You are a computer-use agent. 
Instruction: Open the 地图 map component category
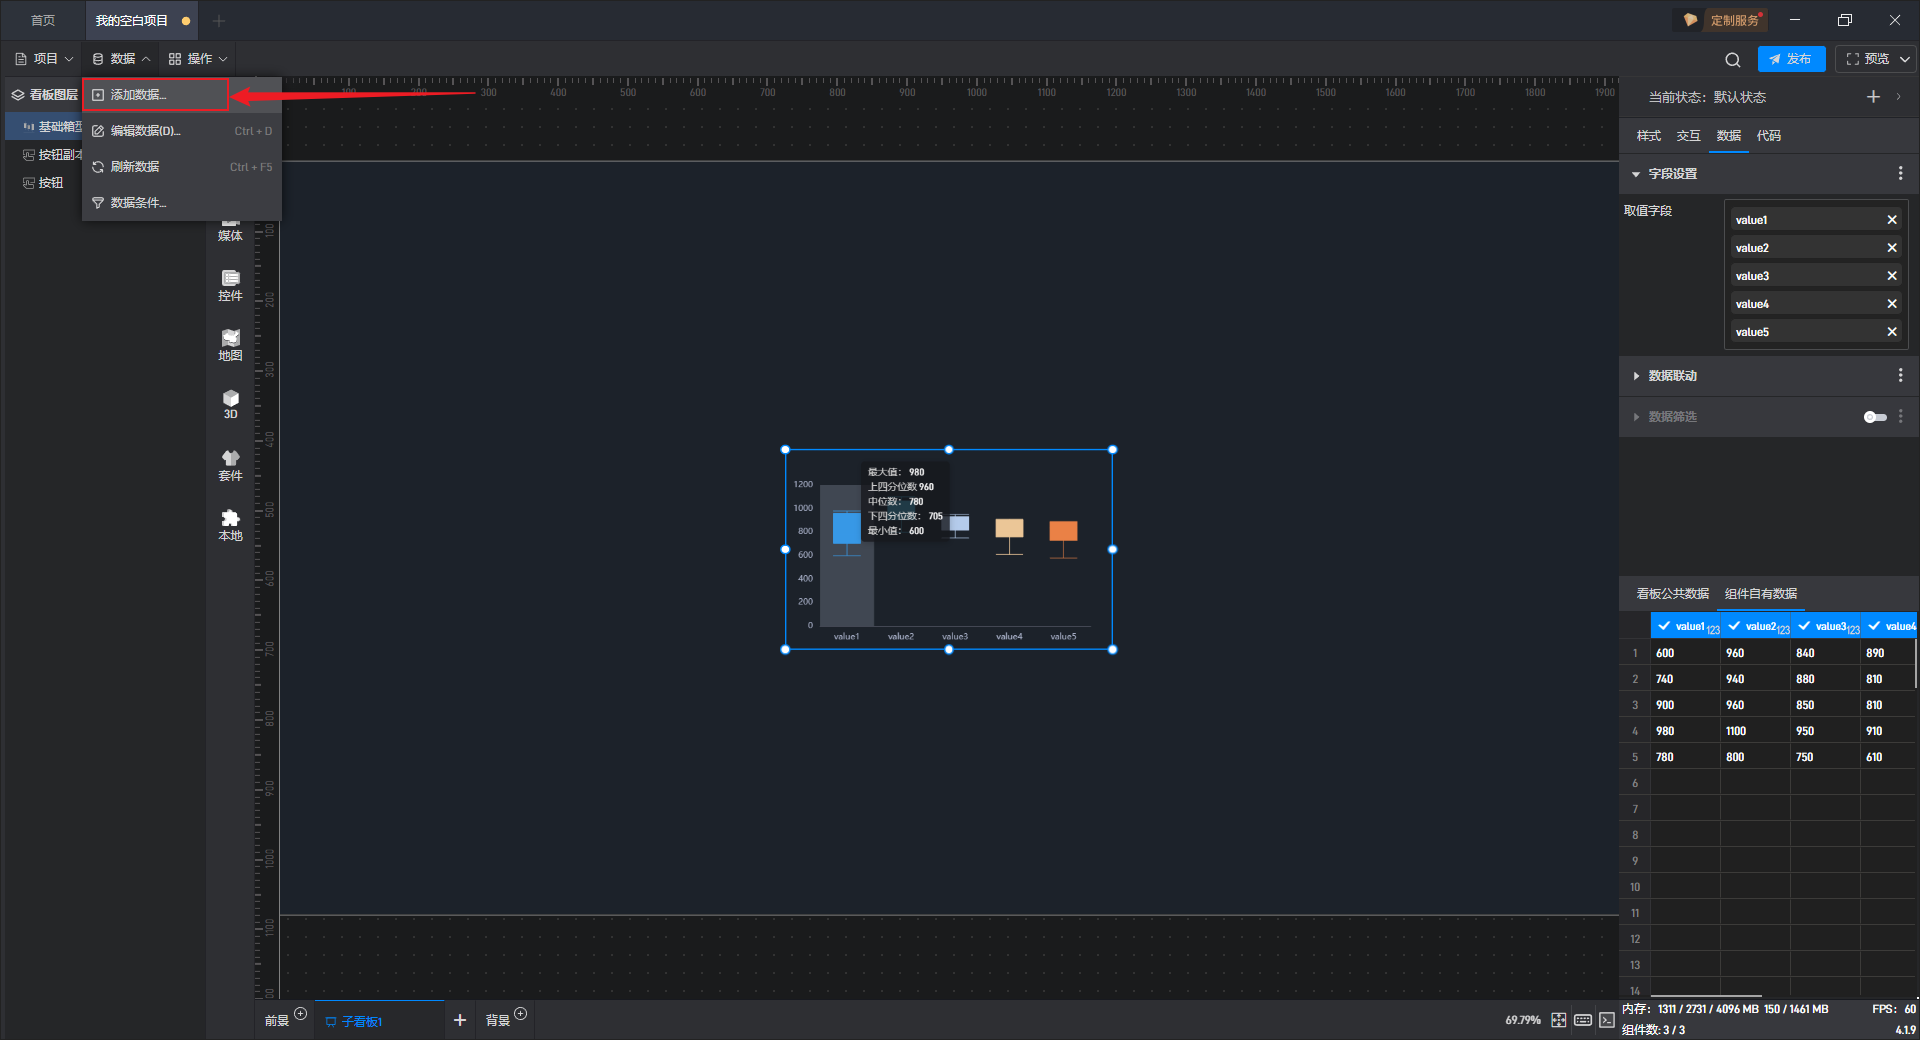[x=230, y=344]
